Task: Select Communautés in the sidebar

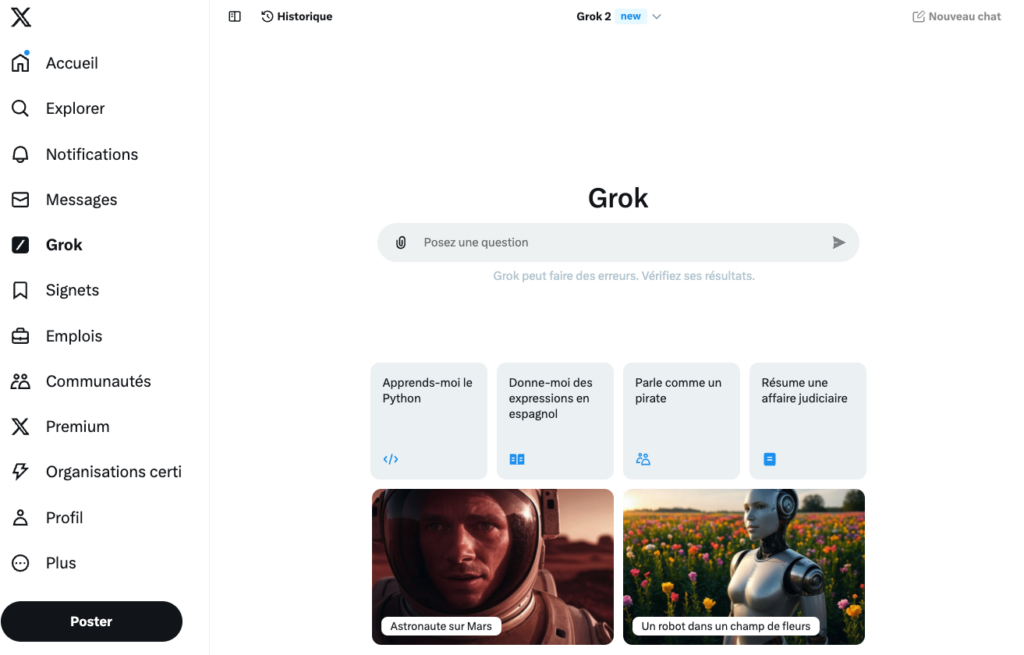Action: point(98,381)
